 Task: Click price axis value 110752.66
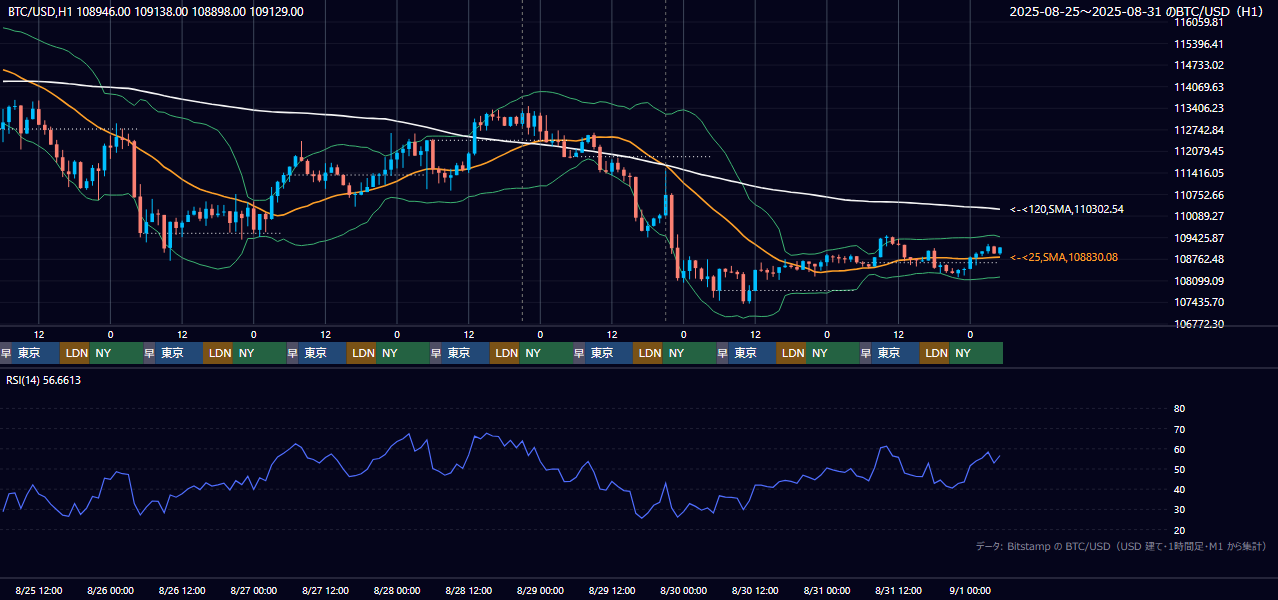tap(1199, 195)
